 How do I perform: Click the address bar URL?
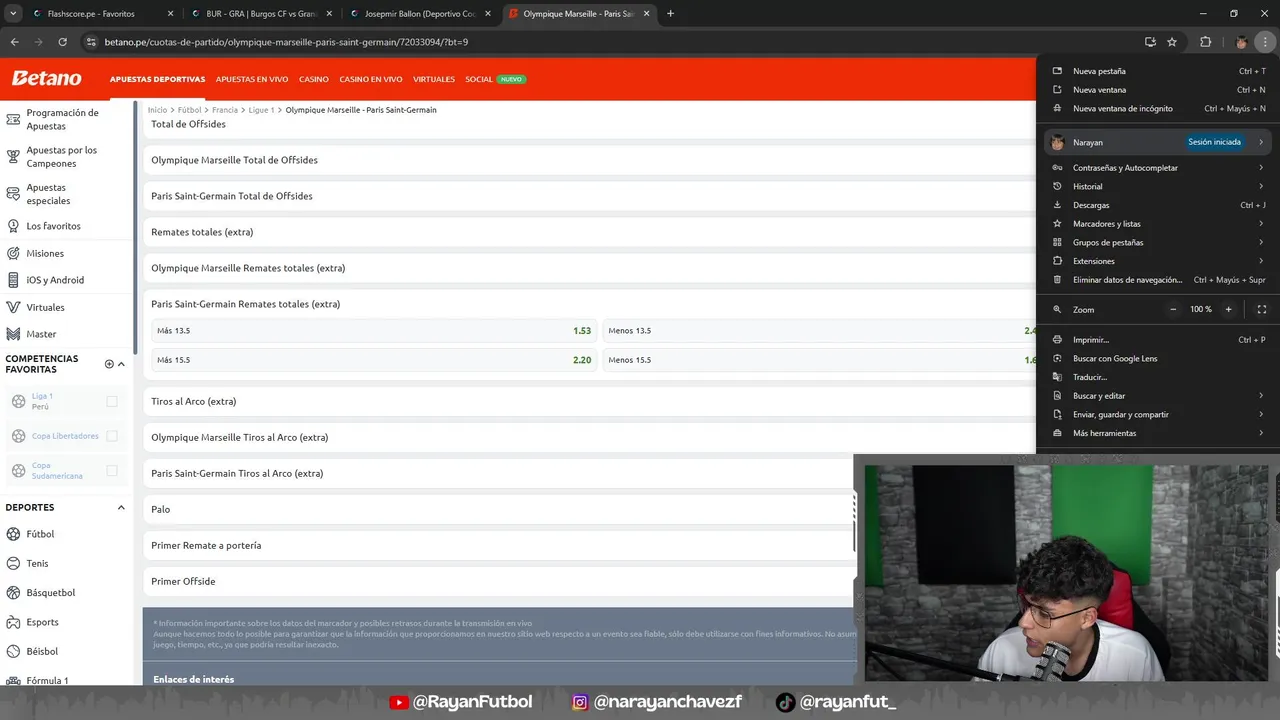tap(286, 42)
